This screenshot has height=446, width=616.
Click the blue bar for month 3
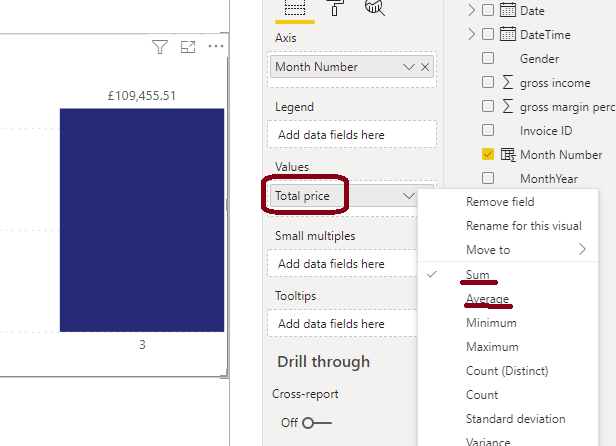tap(142, 220)
